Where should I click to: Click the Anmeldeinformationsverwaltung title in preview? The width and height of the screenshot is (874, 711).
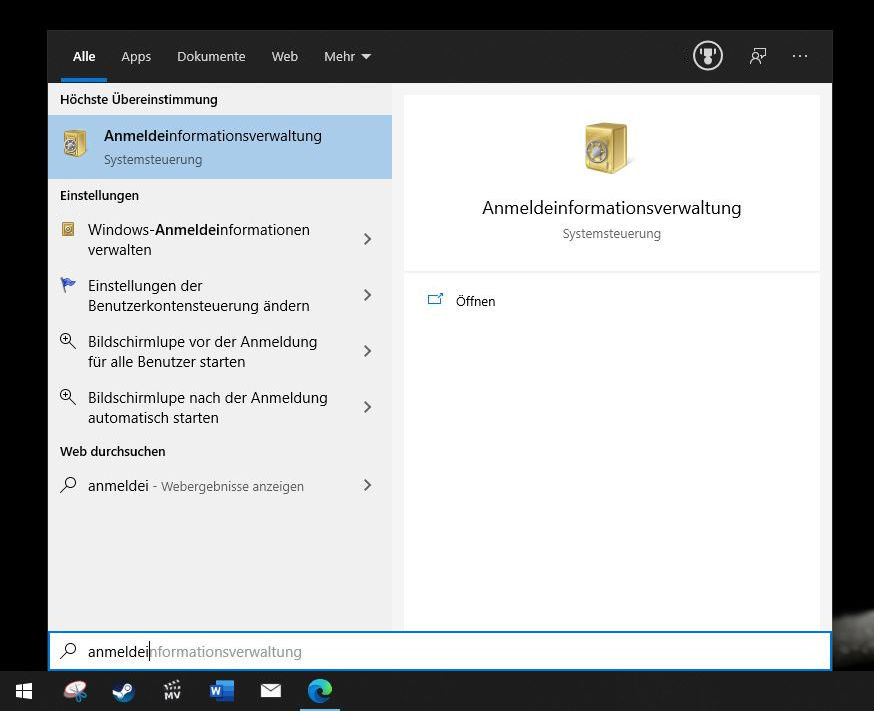click(611, 208)
